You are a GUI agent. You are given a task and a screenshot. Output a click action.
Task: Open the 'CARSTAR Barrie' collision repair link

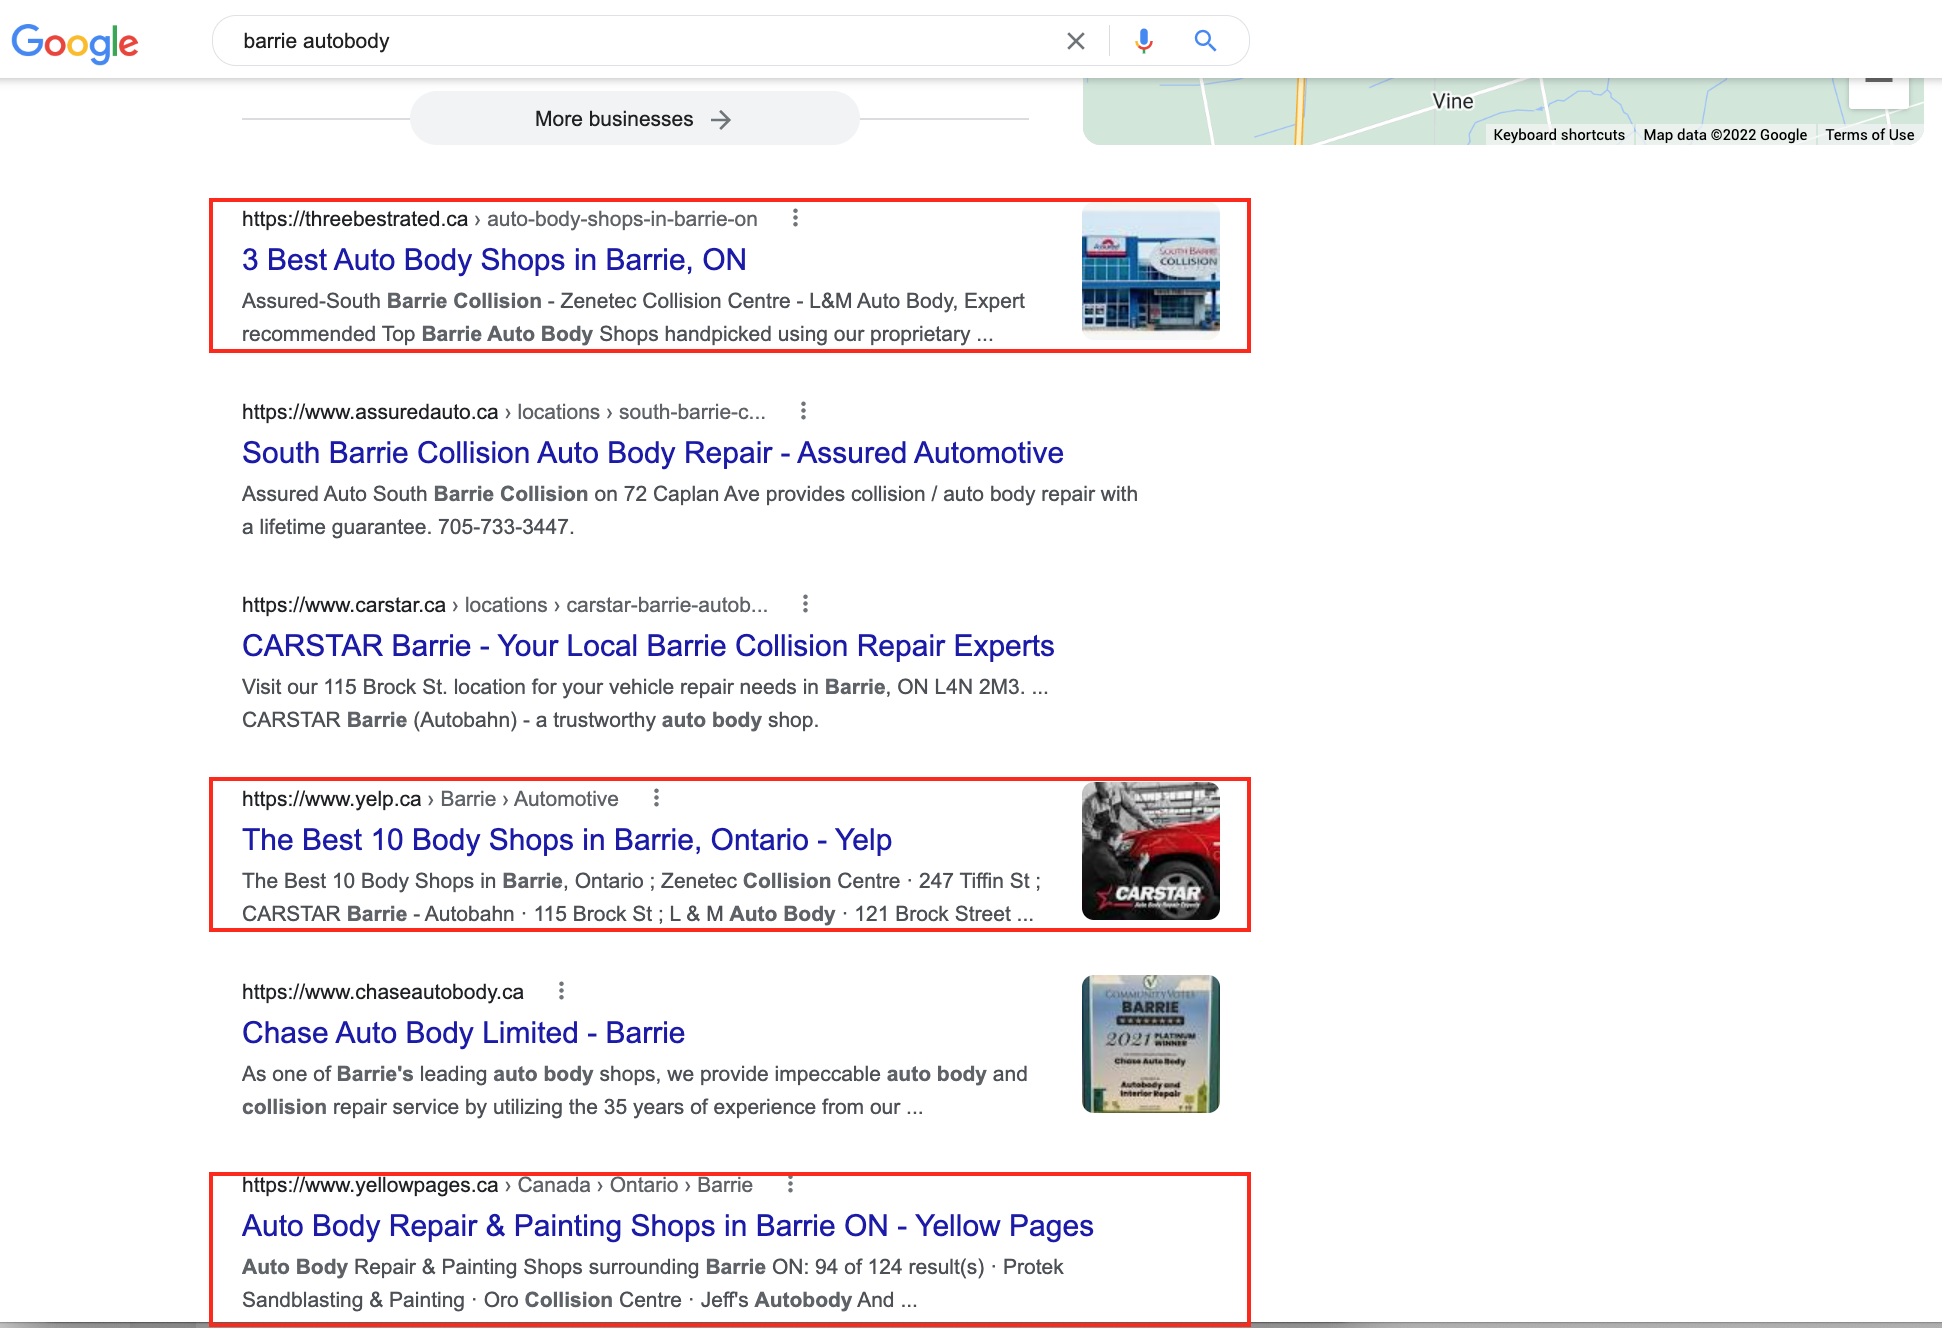[648, 646]
